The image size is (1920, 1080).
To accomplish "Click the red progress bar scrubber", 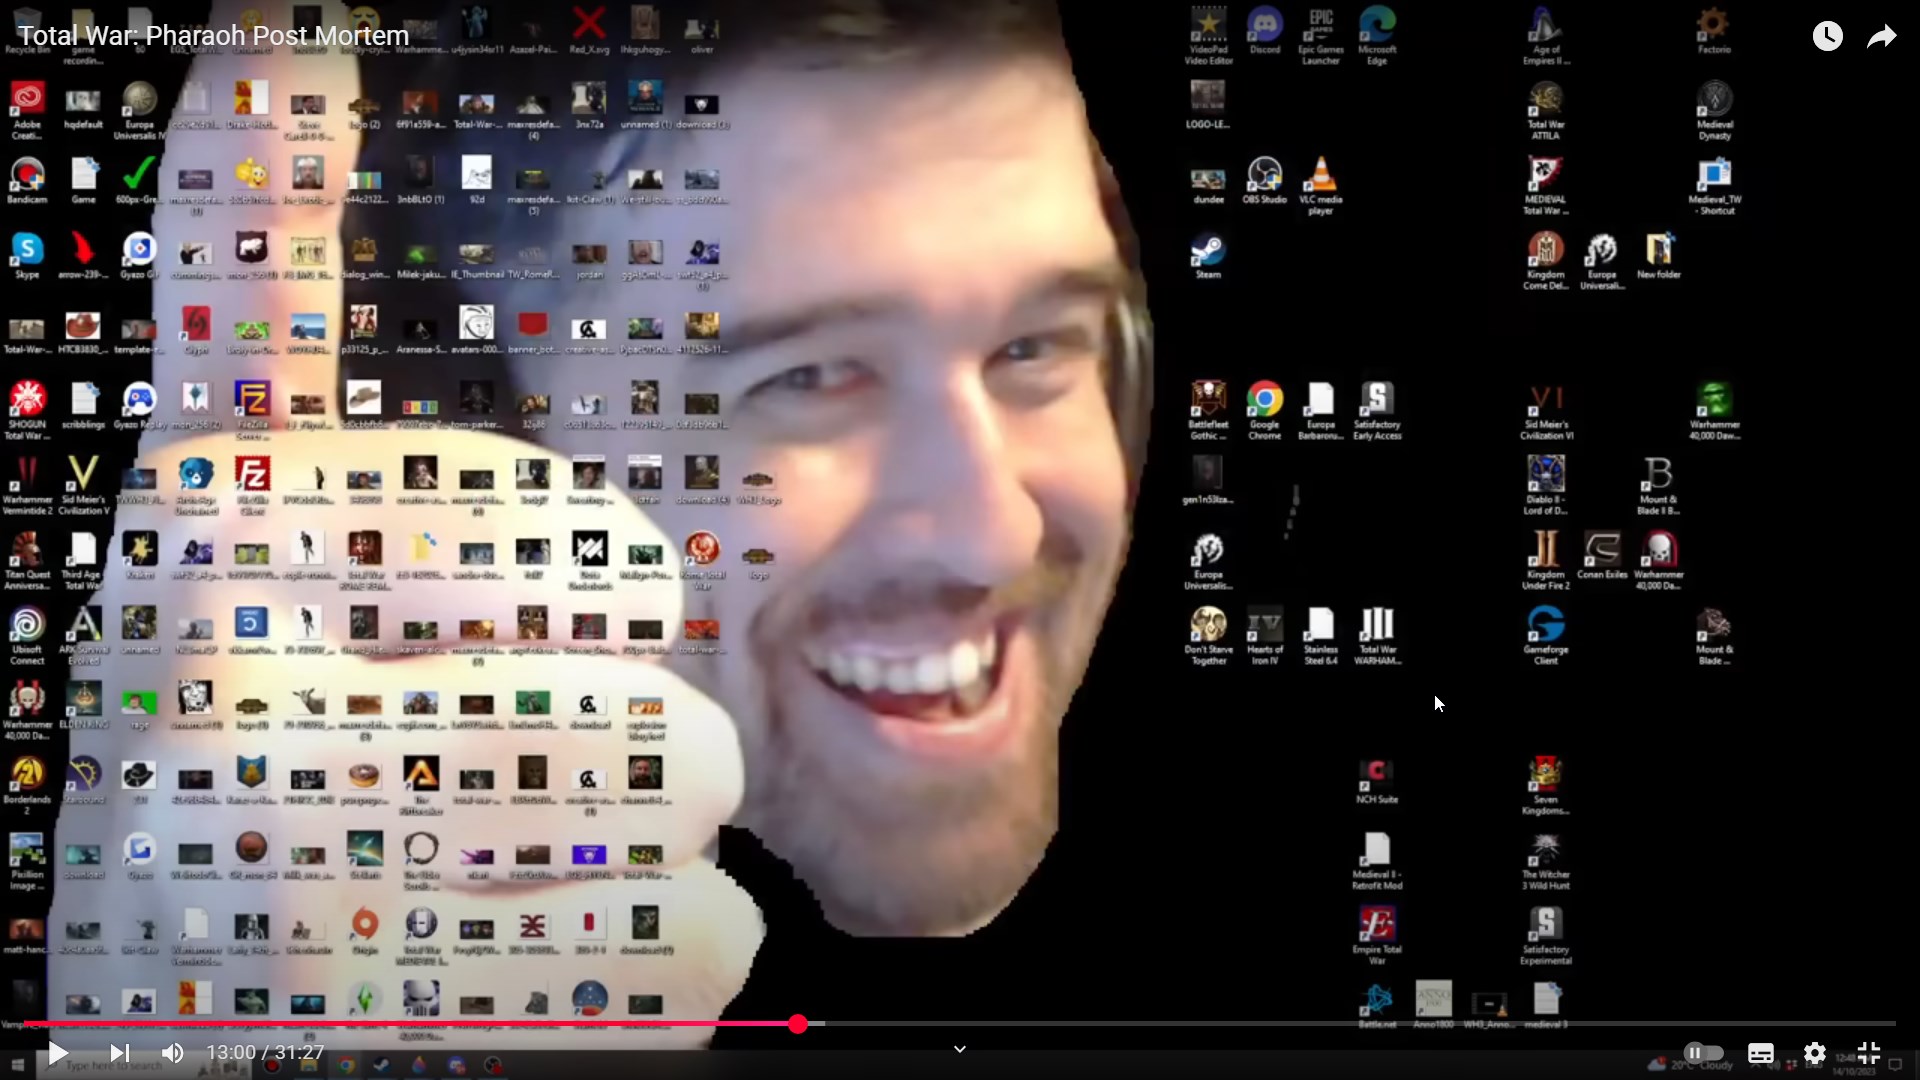I will pyautogui.click(x=797, y=1024).
